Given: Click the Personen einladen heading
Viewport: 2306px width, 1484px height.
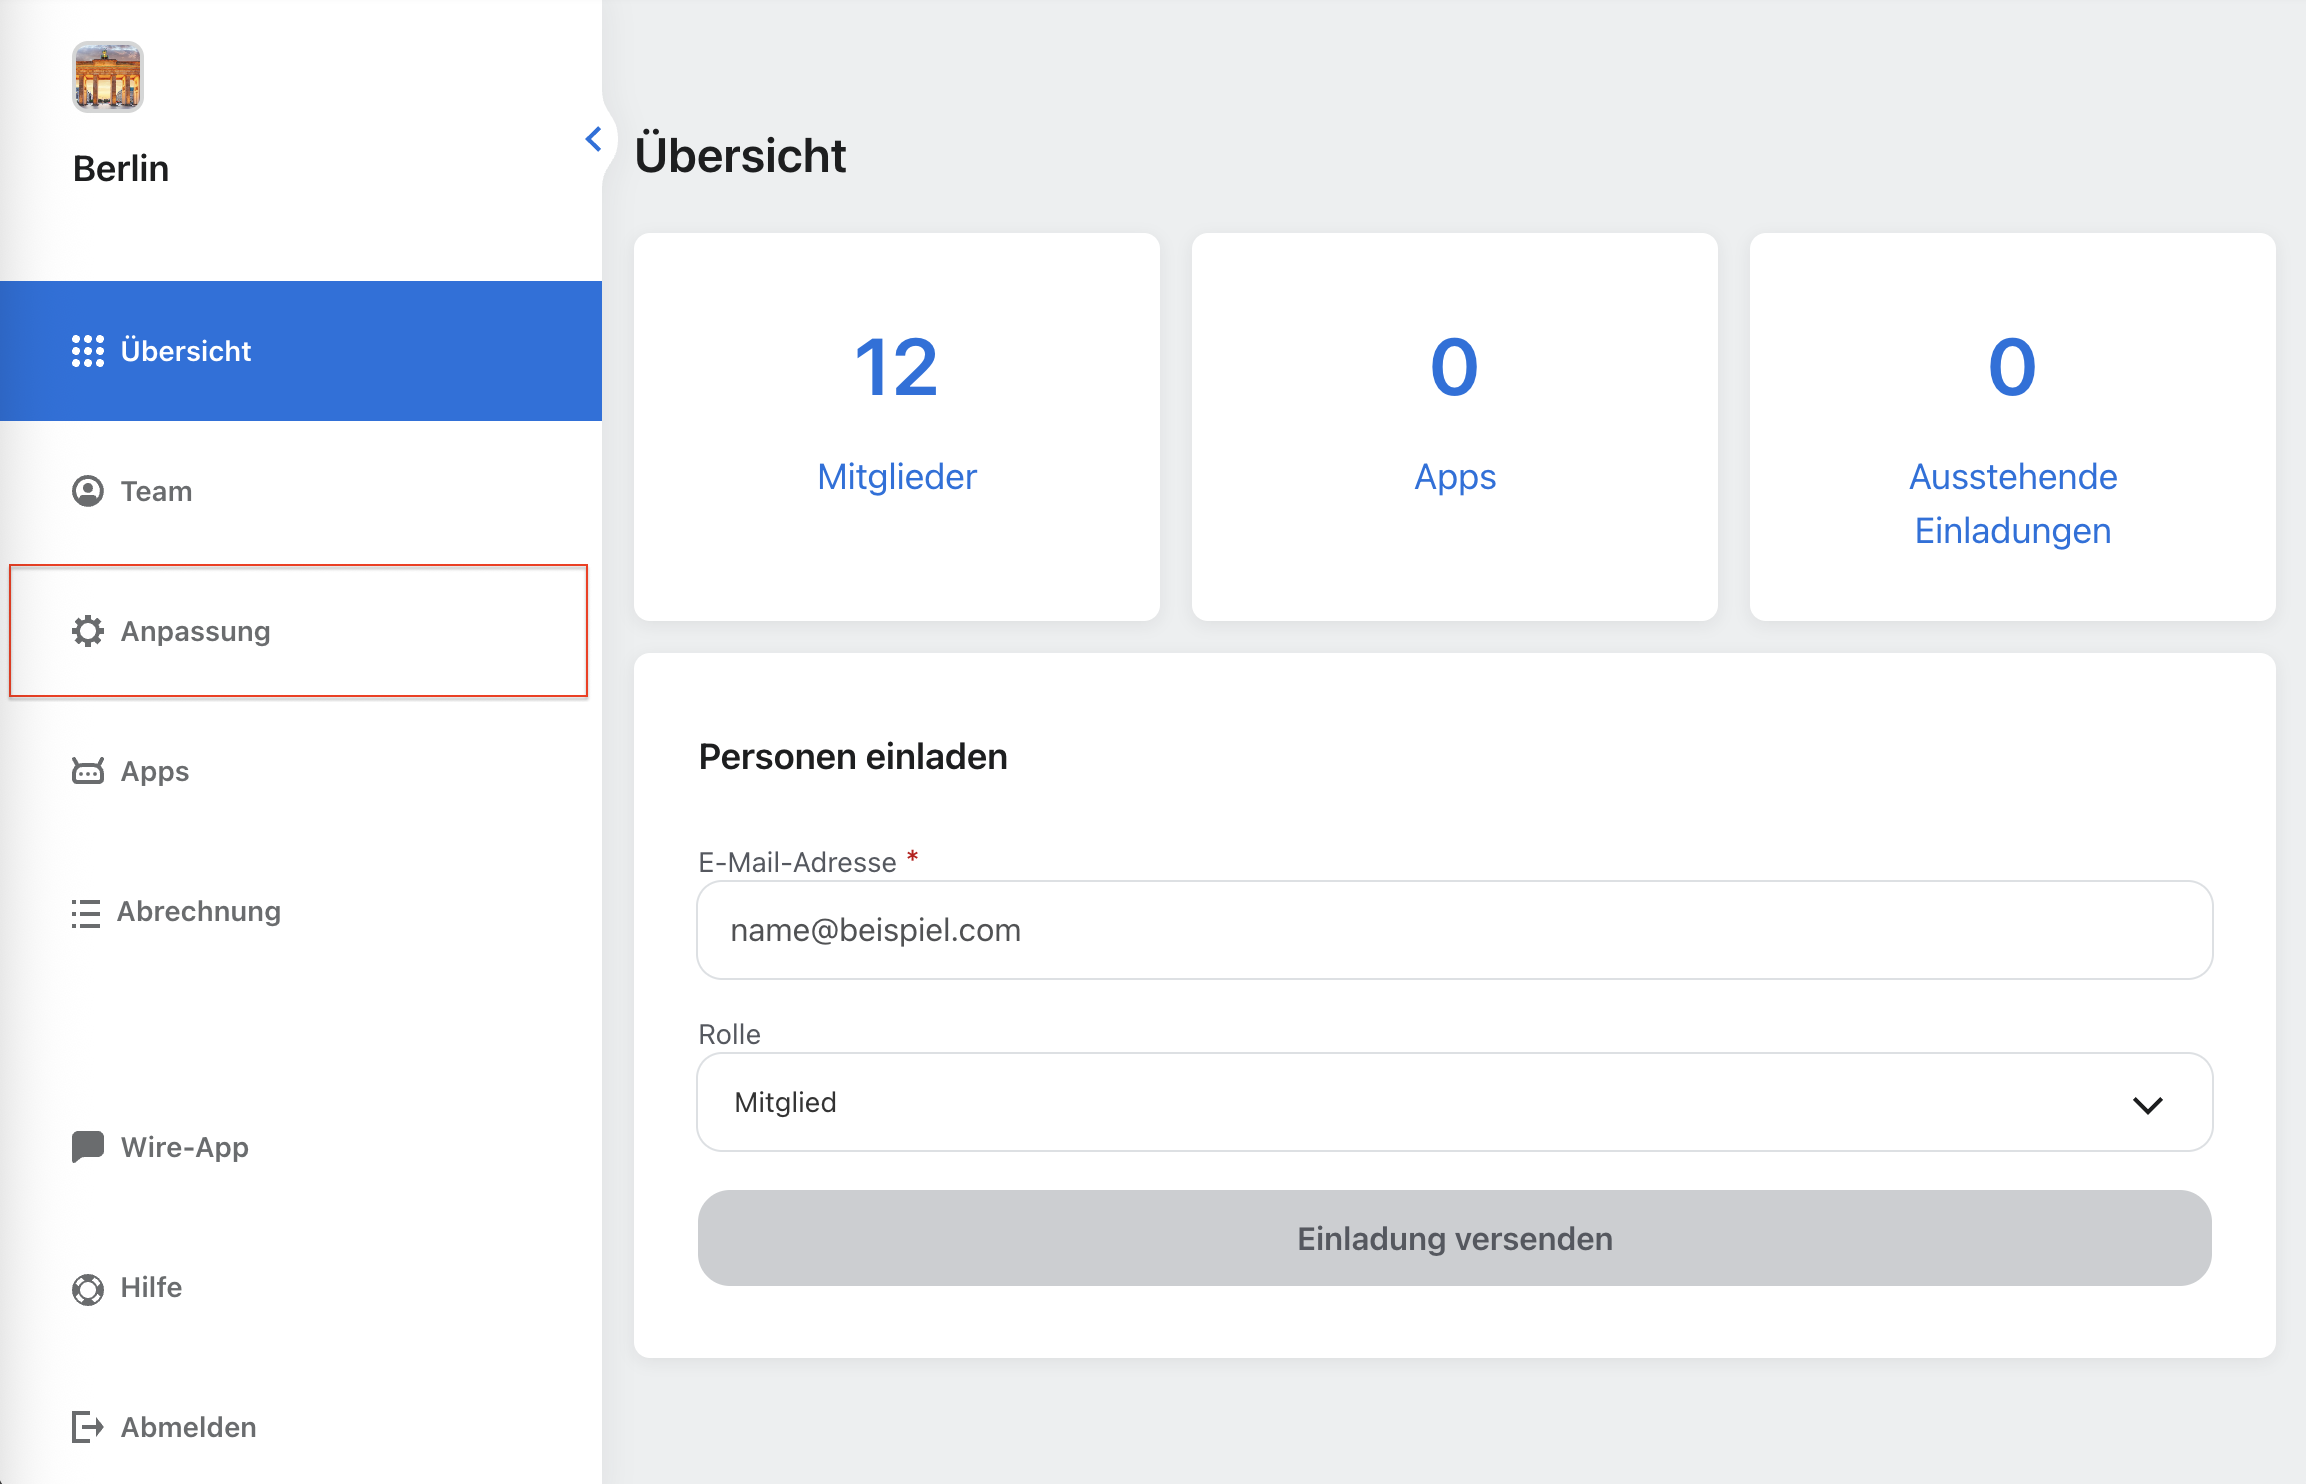Looking at the screenshot, I should click(853, 756).
